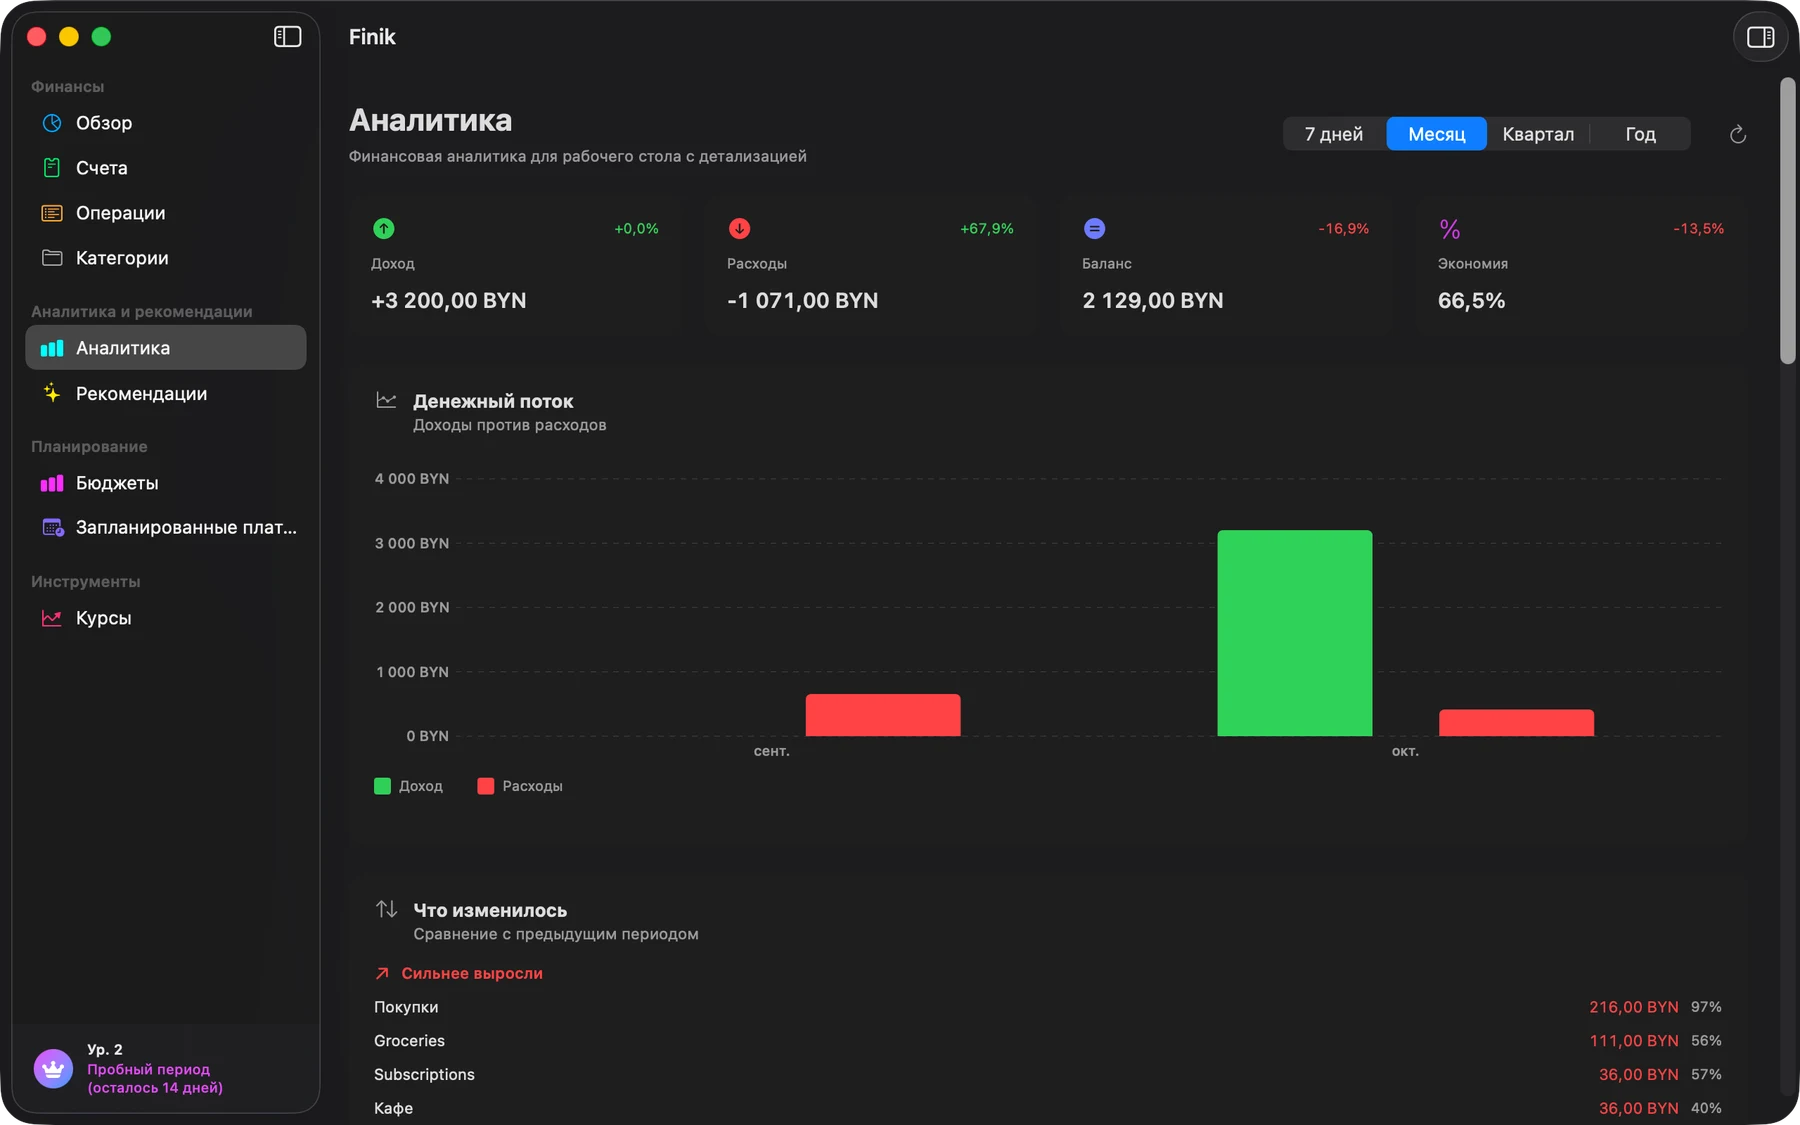Click the Категории folder icon
The width and height of the screenshot is (1800, 1125).
pyautogui.click(x=52, y=258)
